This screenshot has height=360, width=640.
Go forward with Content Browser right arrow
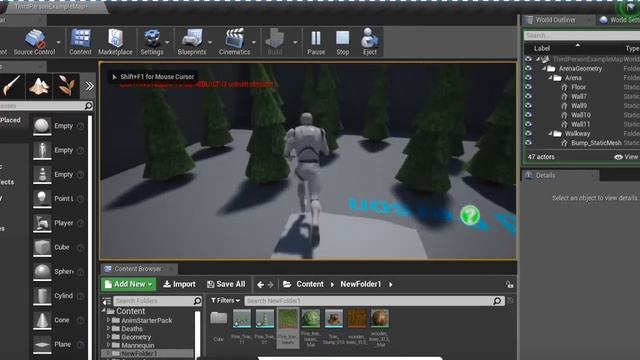270,284
